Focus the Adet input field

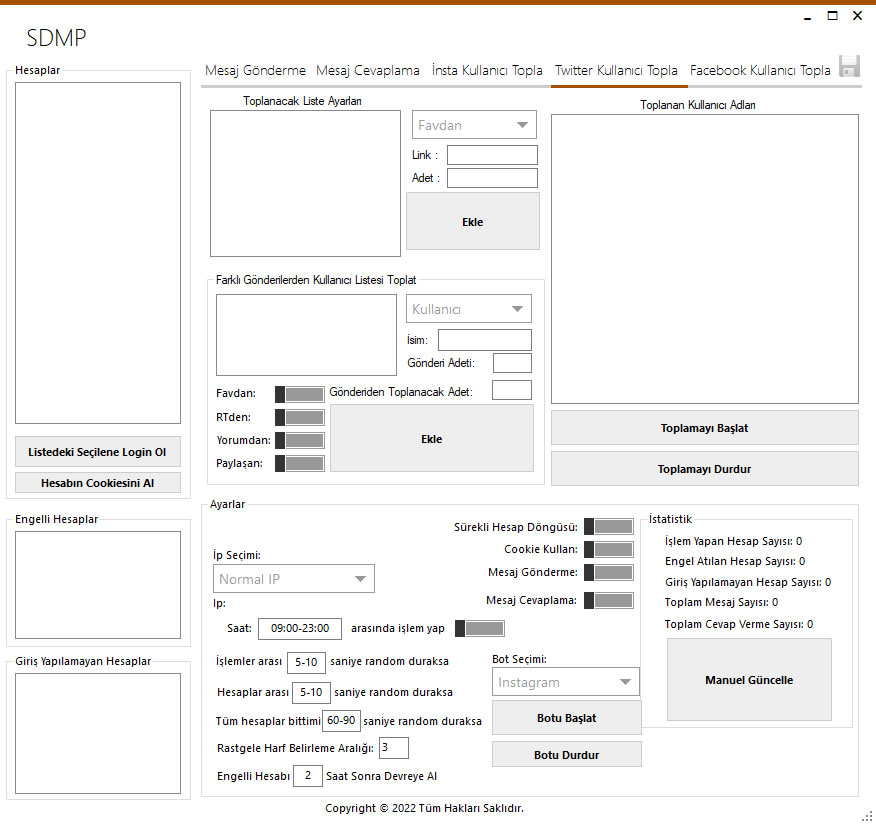pyautogui.click(x=492, y=178)
